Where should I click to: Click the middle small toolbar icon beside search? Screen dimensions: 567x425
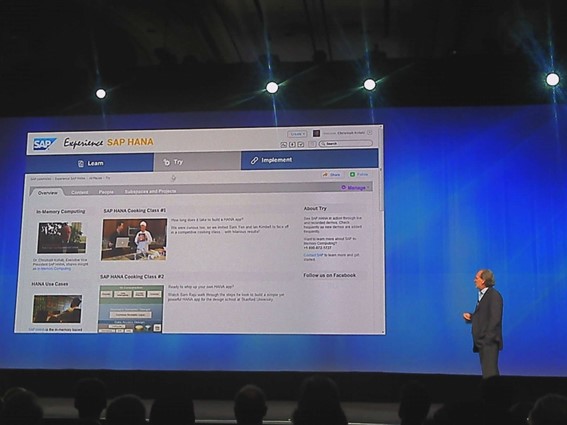coord(292,144)
